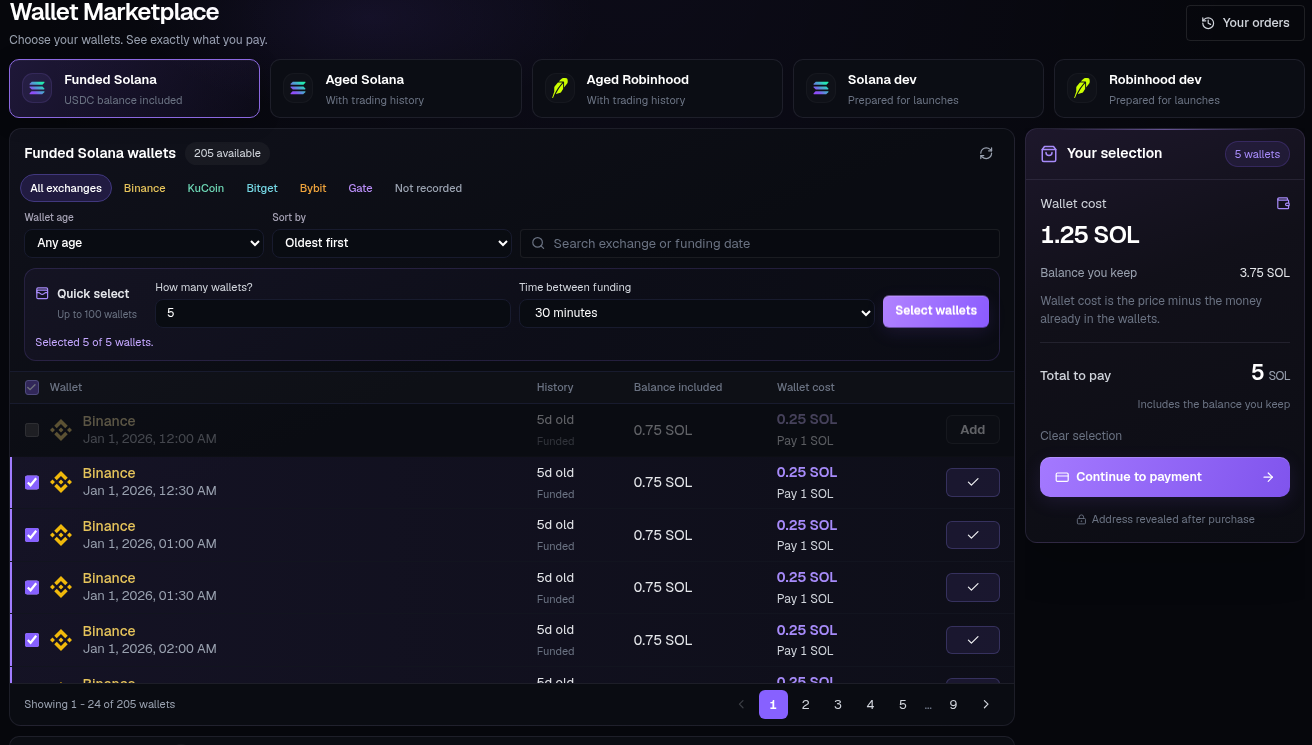Open Time between funding dropdown
This screenshot has width=1312, height=745.
(697, 313)
